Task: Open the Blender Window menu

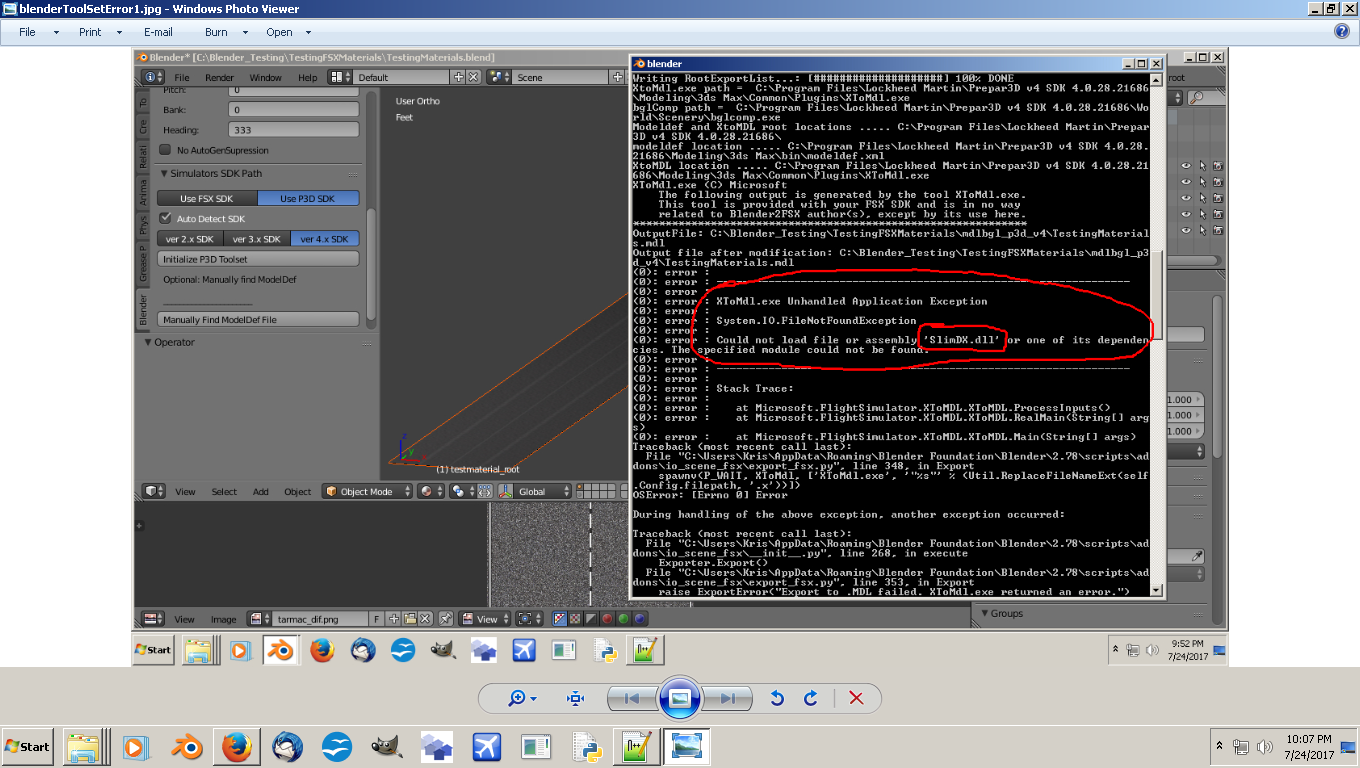Action: 265,77
